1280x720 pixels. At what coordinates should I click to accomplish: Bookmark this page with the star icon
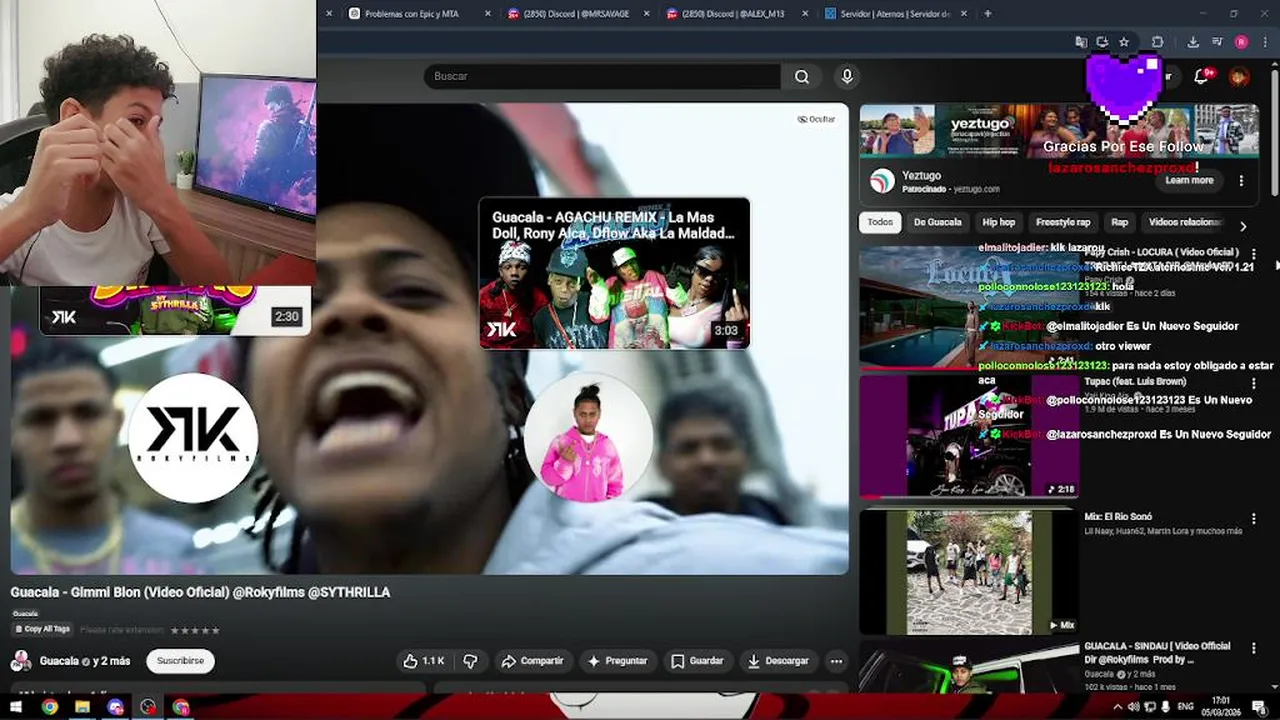[x=1124, y=42]
